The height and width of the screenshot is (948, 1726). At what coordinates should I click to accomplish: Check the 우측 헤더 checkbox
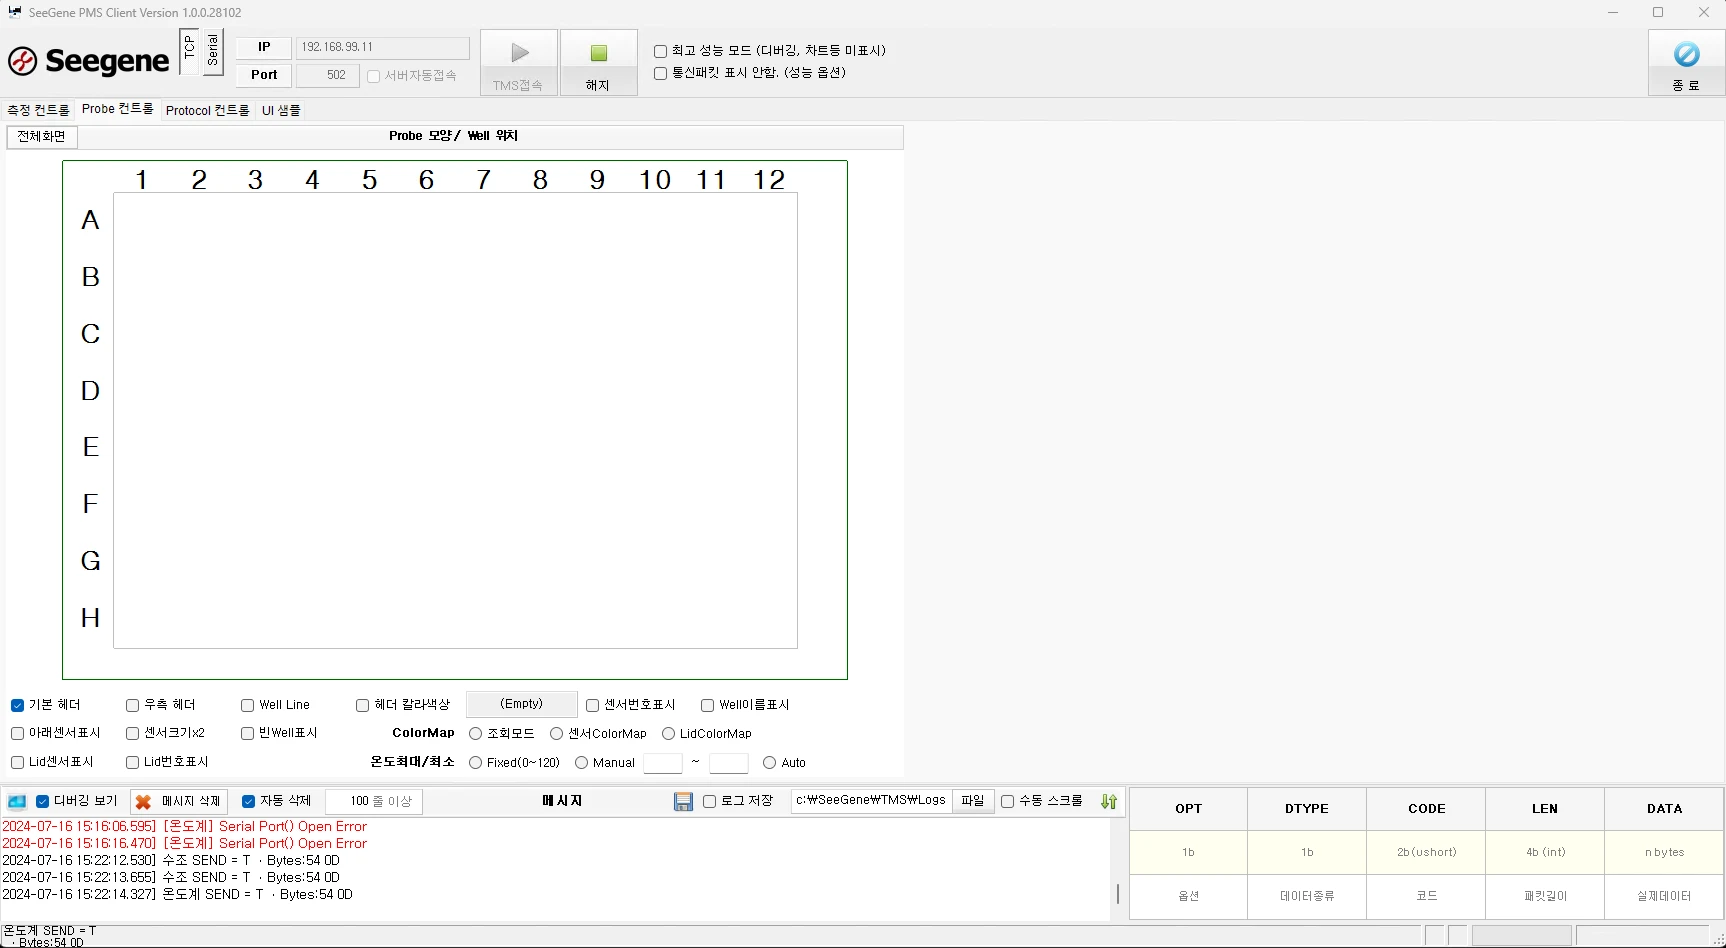(132, 705)
